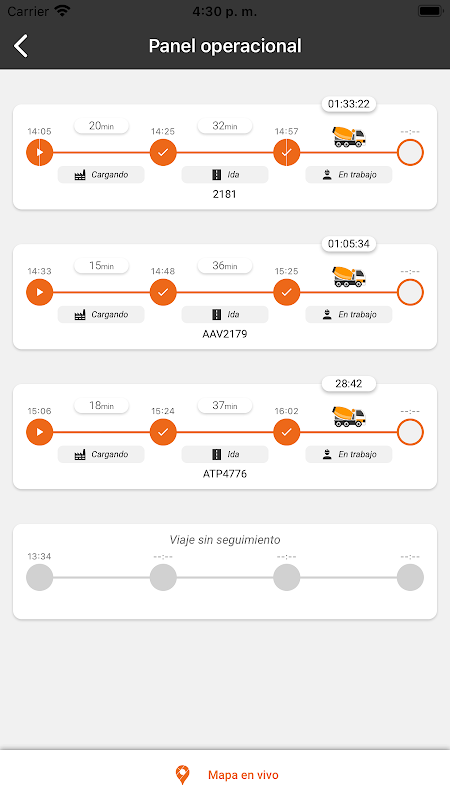Open the Ida stage of trip AAV2179
This screenshot has width=450, height=800.
[x=225, y=314]
